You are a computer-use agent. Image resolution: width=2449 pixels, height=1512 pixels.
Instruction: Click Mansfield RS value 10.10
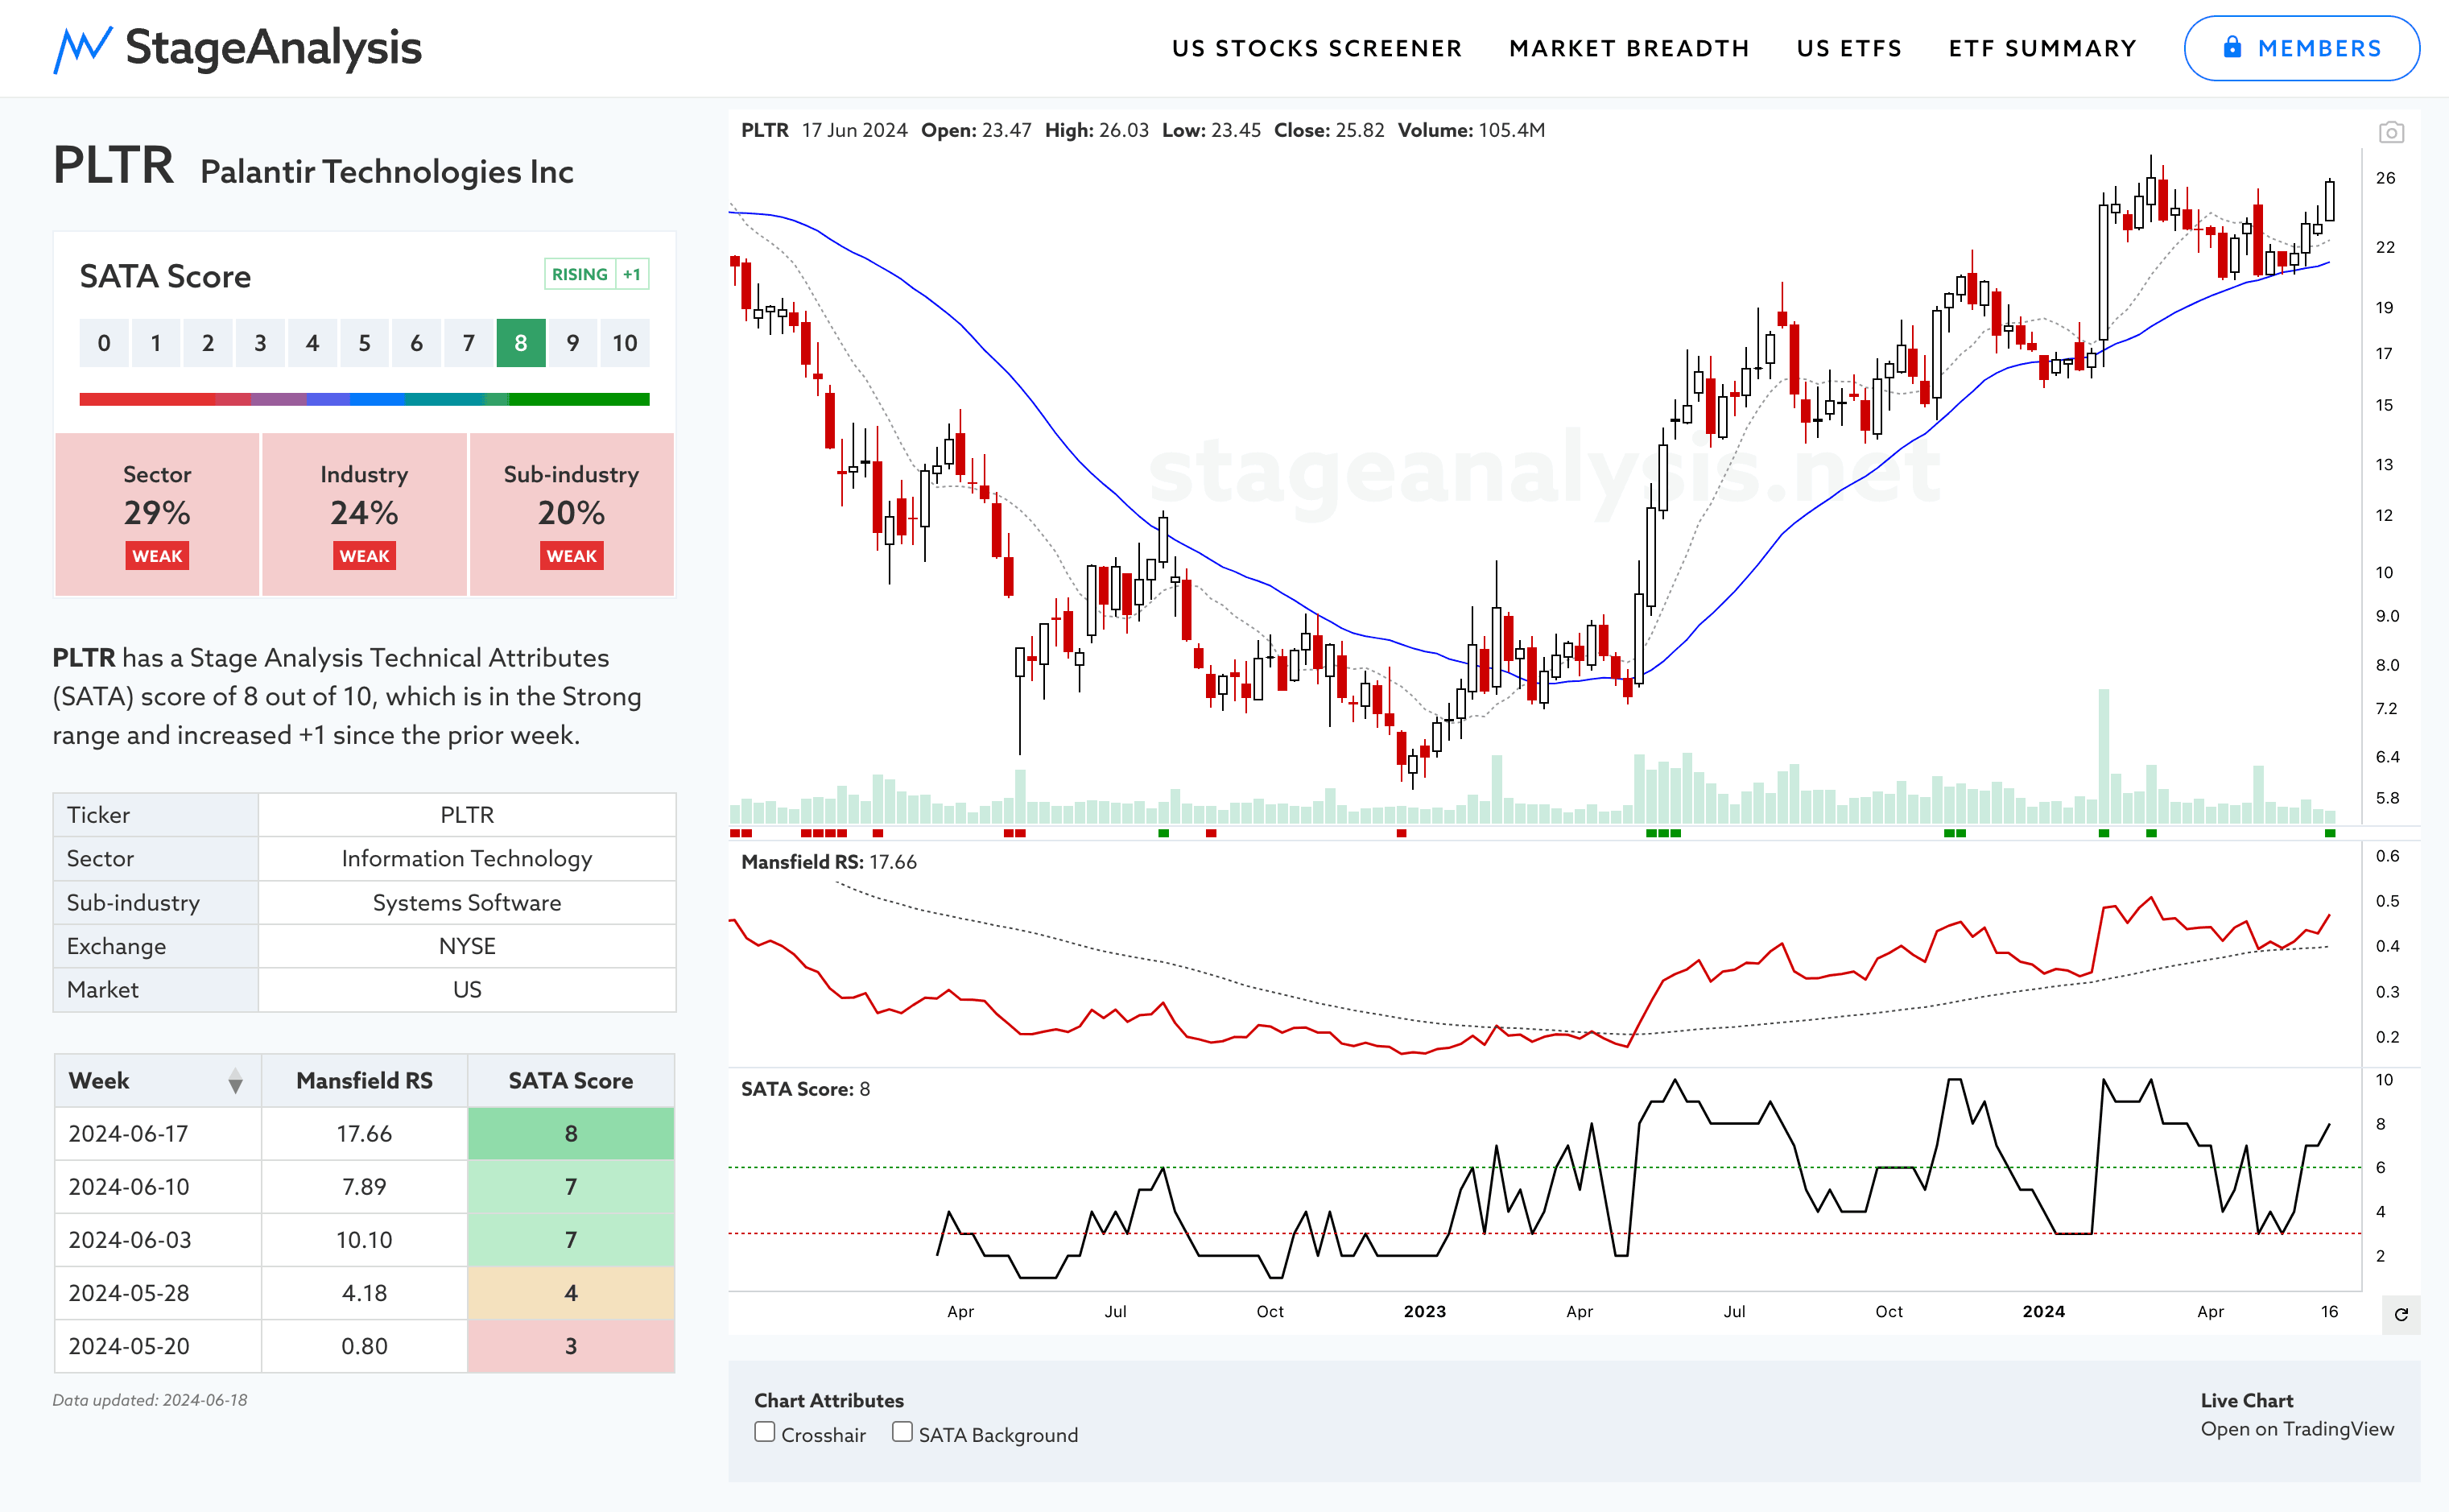coord(364,1240)
